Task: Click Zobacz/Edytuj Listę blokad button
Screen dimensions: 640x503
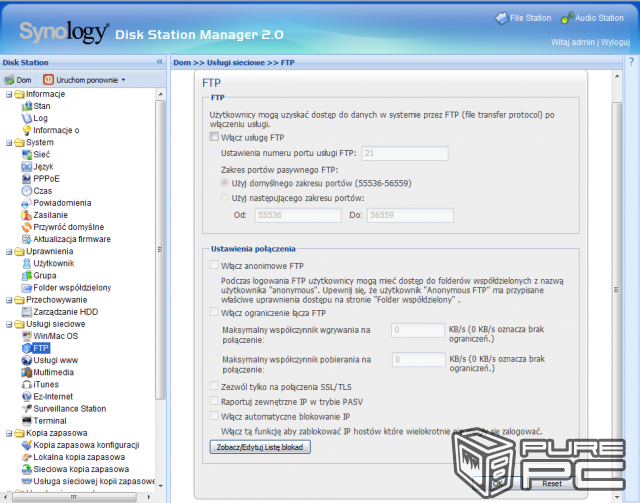Action: (x=260, y=447)
